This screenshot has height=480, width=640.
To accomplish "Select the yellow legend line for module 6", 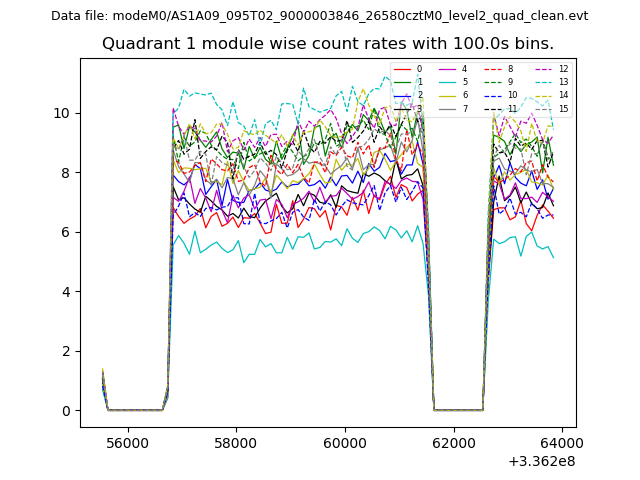I will click(449, 95).
